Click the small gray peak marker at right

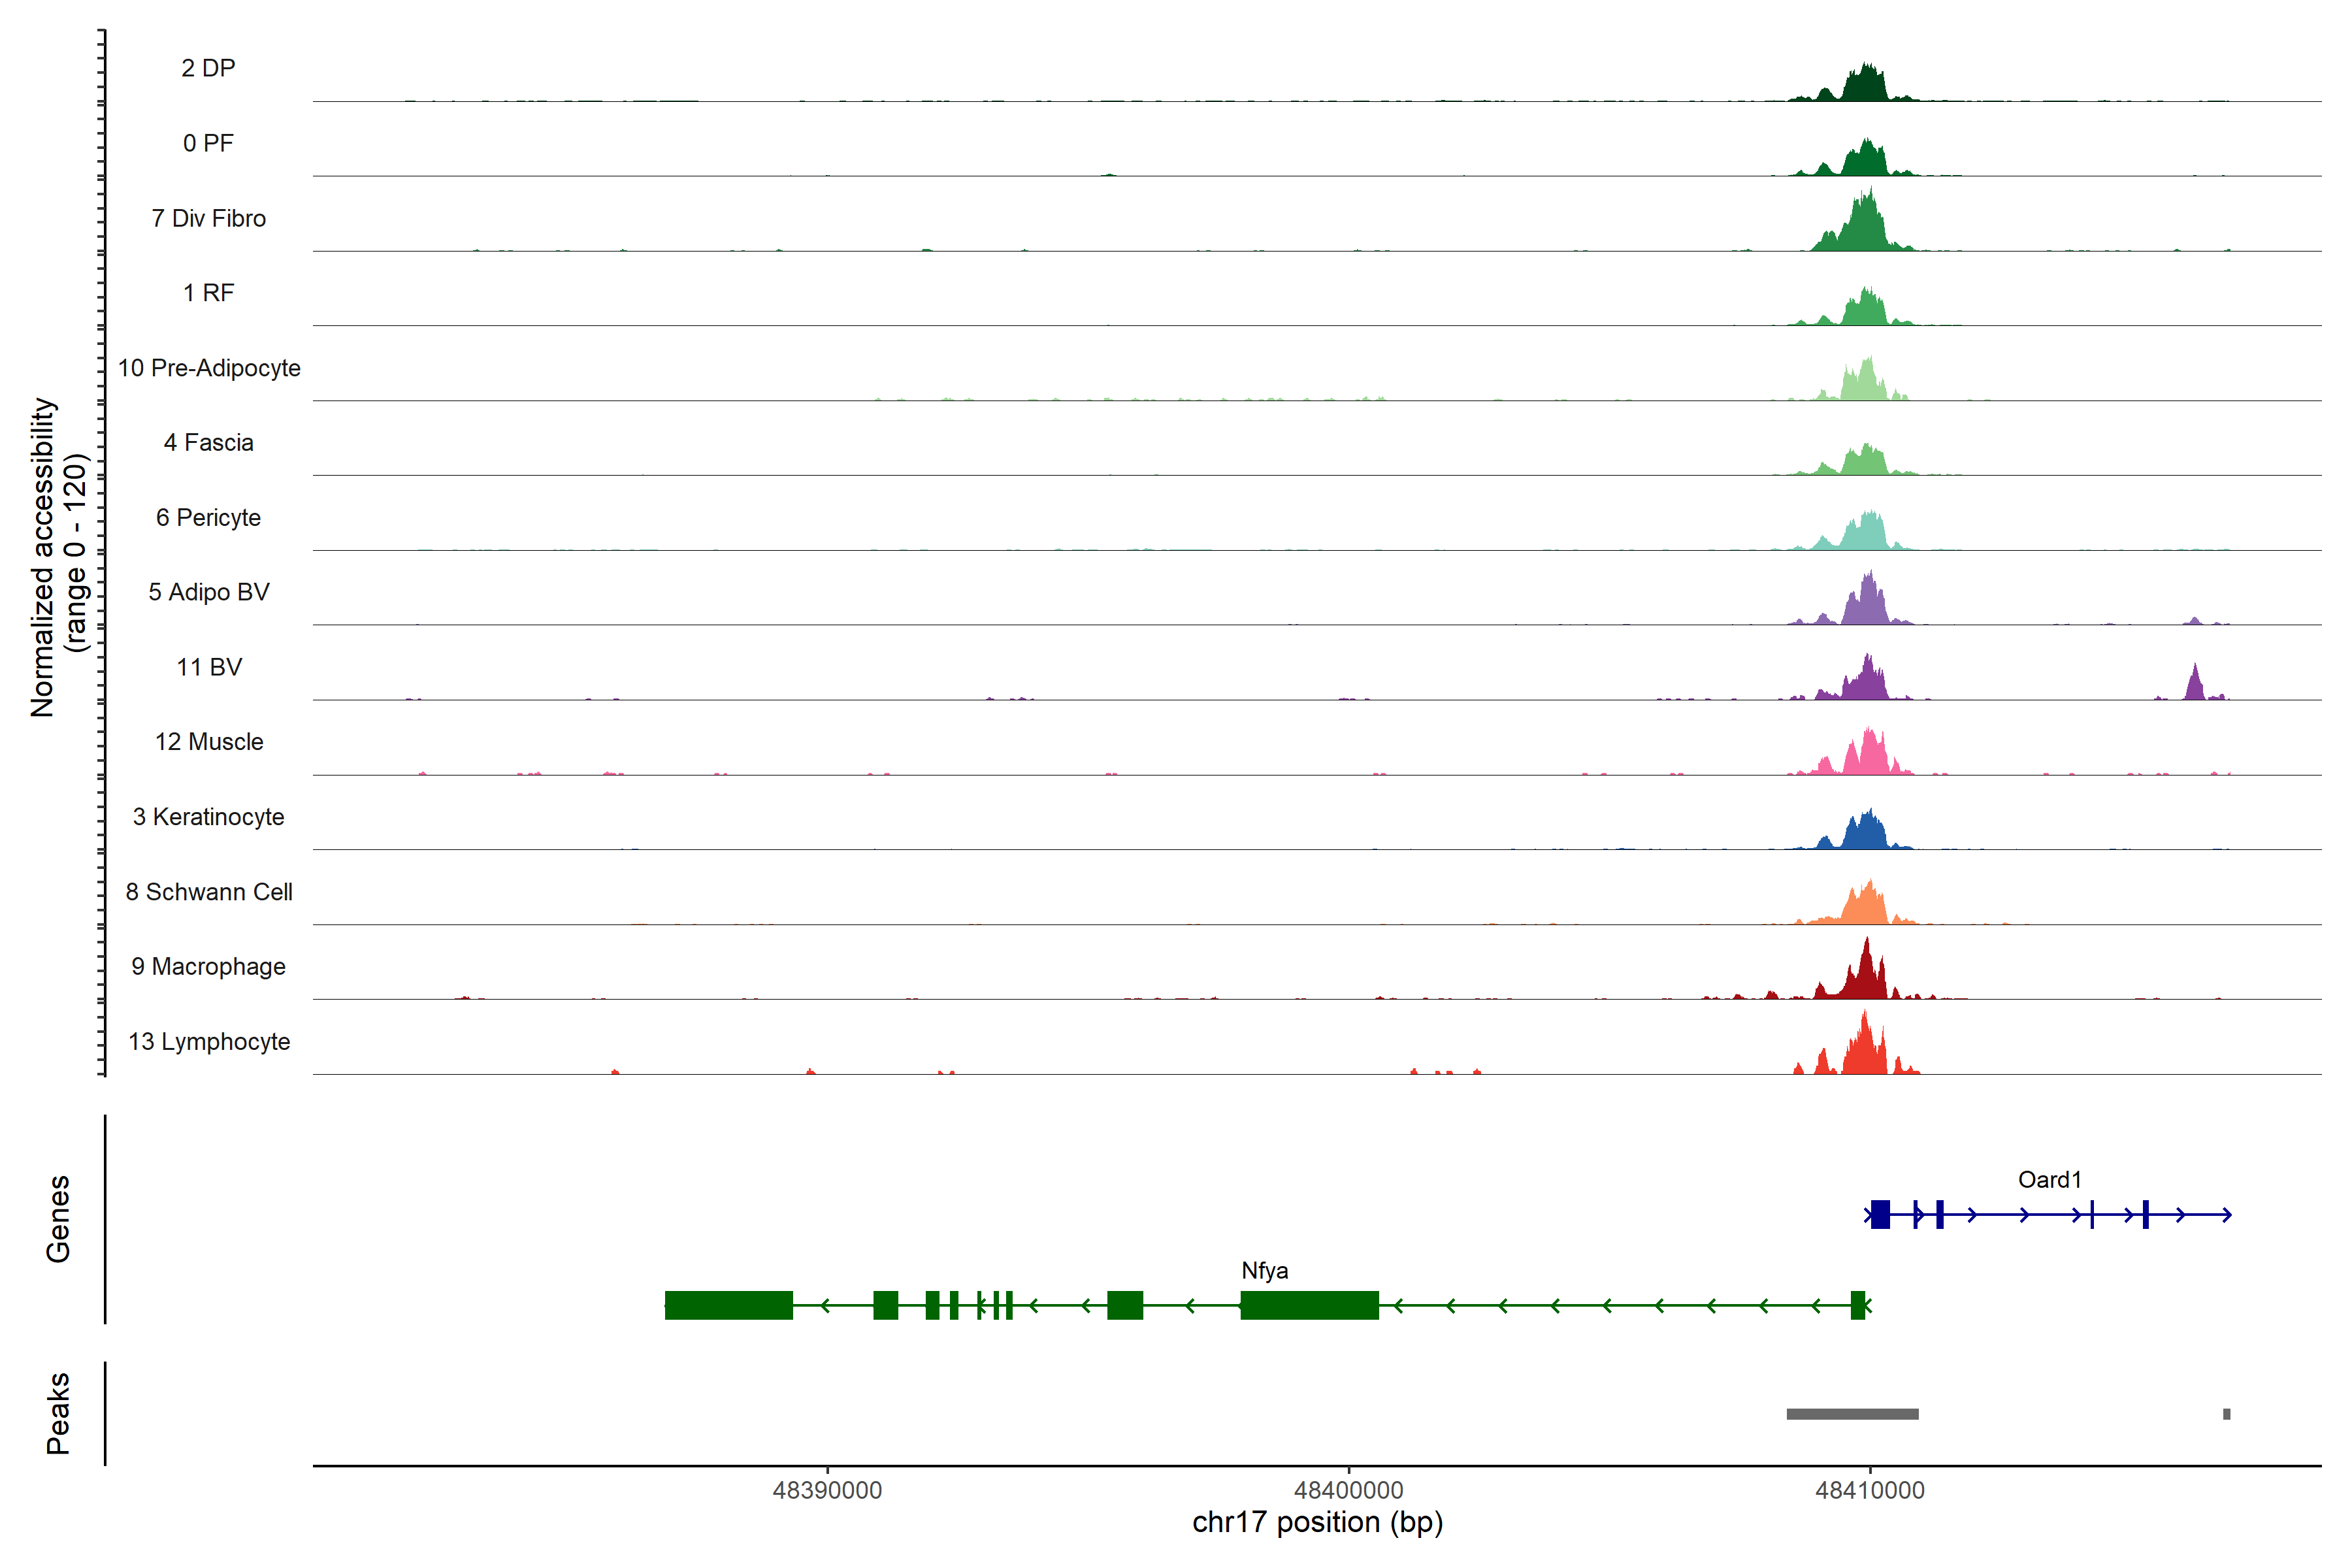tap(2226, 1414)
